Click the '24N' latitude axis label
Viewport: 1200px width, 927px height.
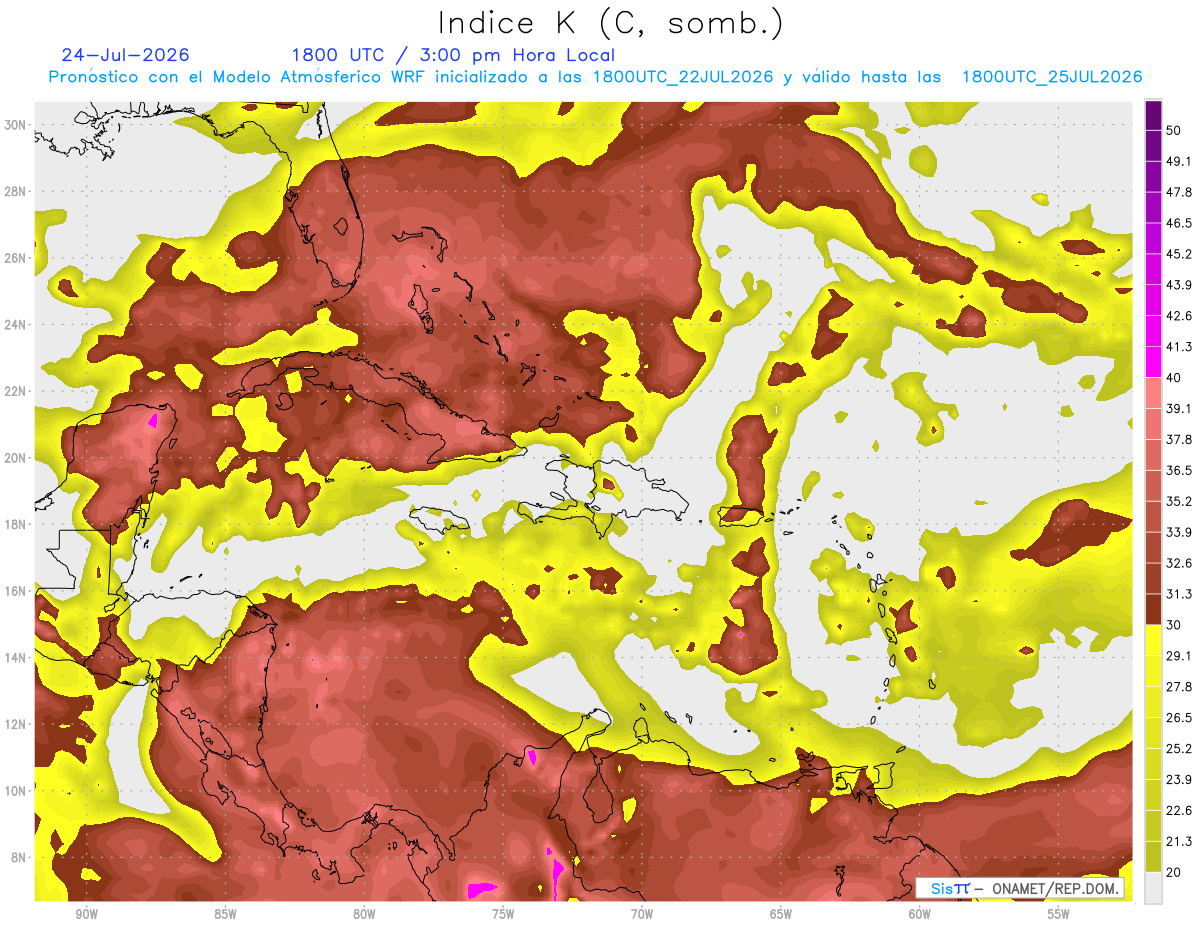click(15, 325)
